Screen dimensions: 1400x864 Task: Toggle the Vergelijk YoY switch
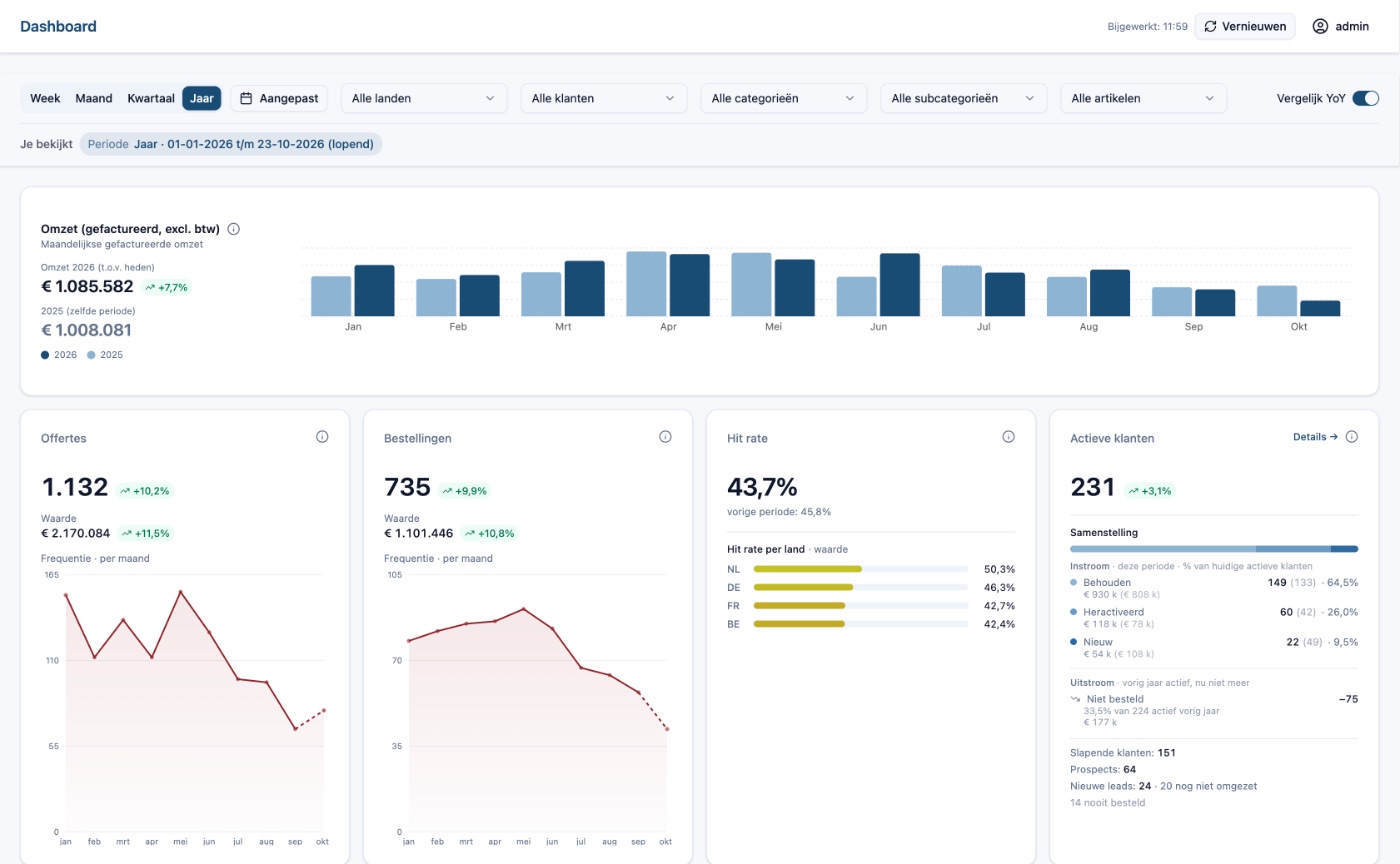[1365, 98]
